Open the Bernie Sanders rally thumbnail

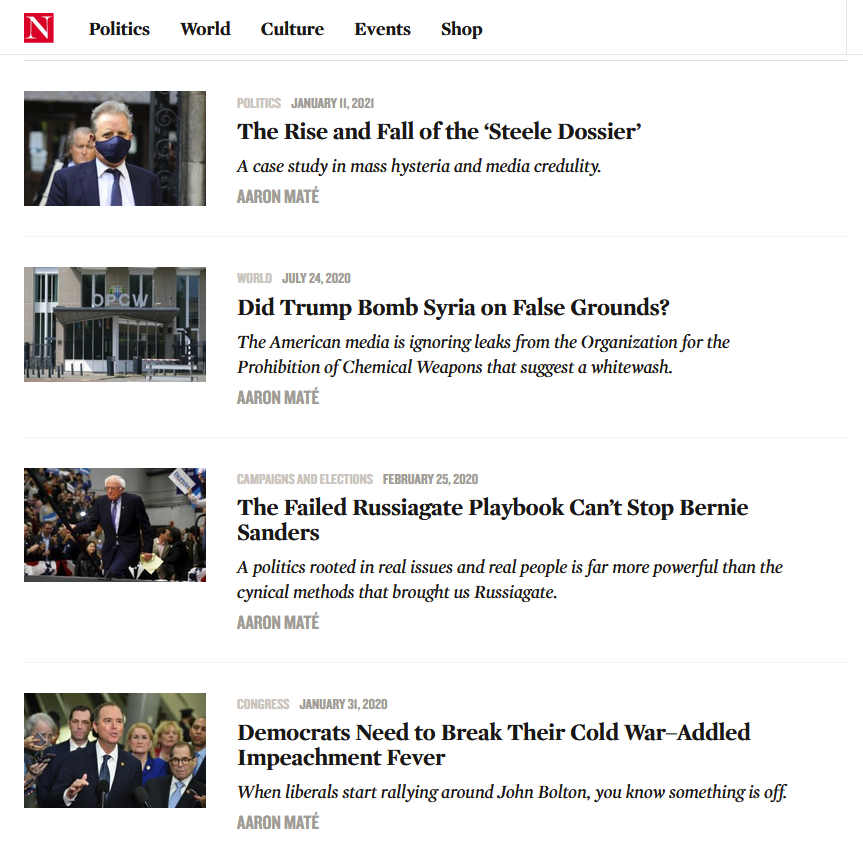pyautogui.click(x=115, y=525)
